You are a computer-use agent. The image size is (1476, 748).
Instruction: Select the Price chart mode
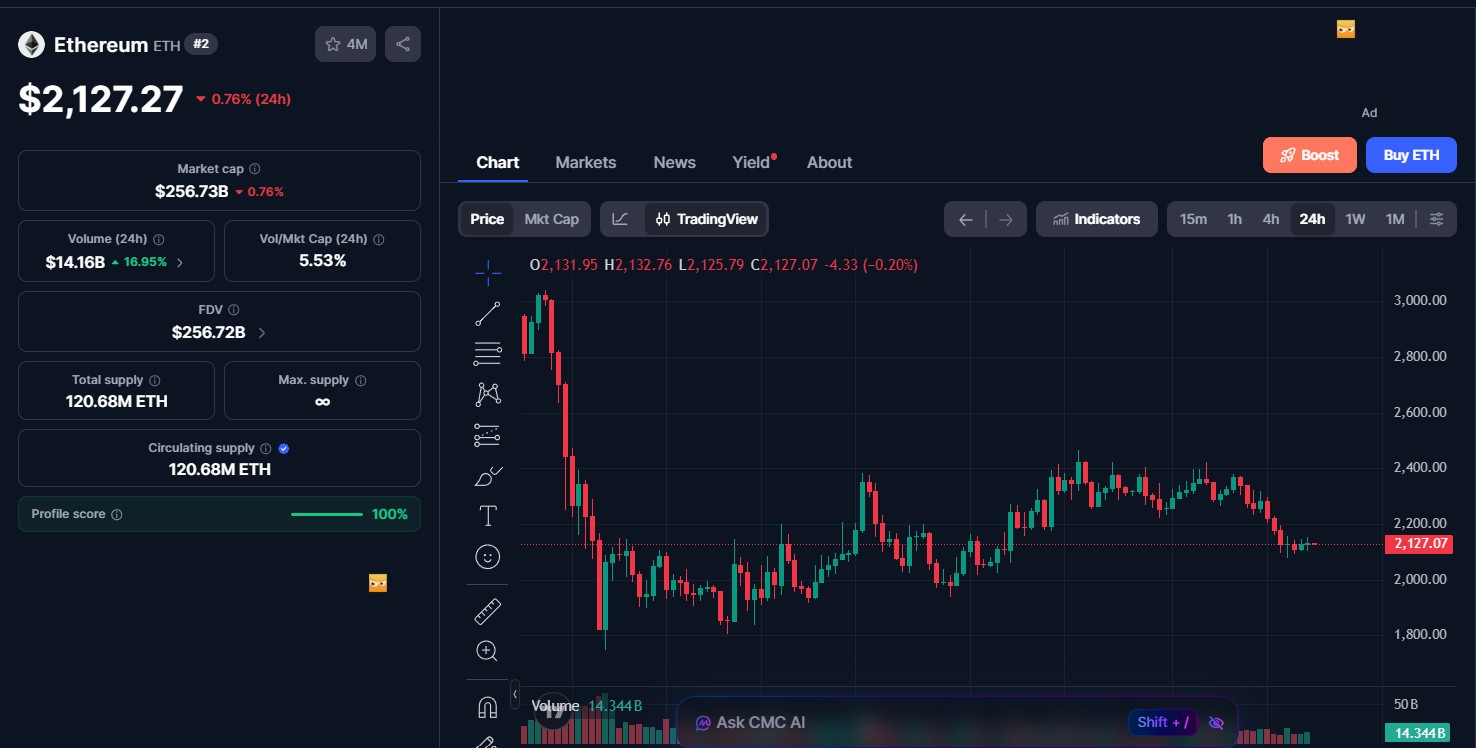487,219
